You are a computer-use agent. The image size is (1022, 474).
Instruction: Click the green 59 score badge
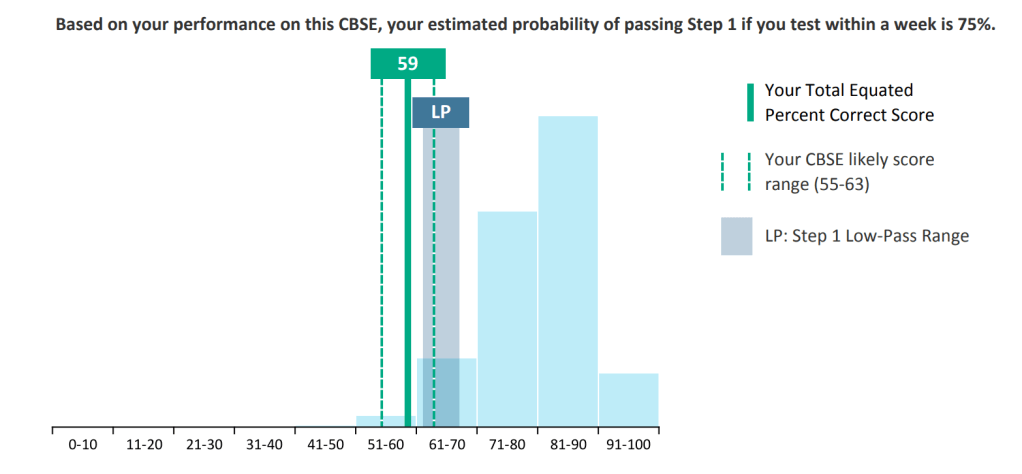[x=408, y=64]
